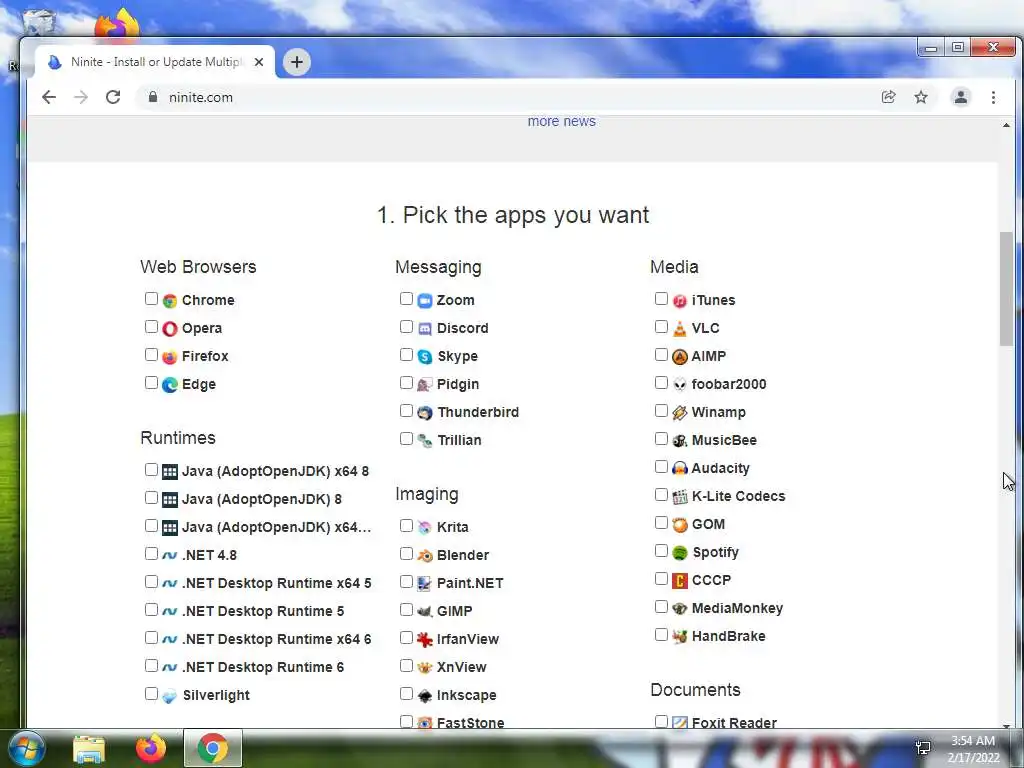Screen dimensions: 1024x768
Task: Click the Discord app icon
Action: (424, 328)
